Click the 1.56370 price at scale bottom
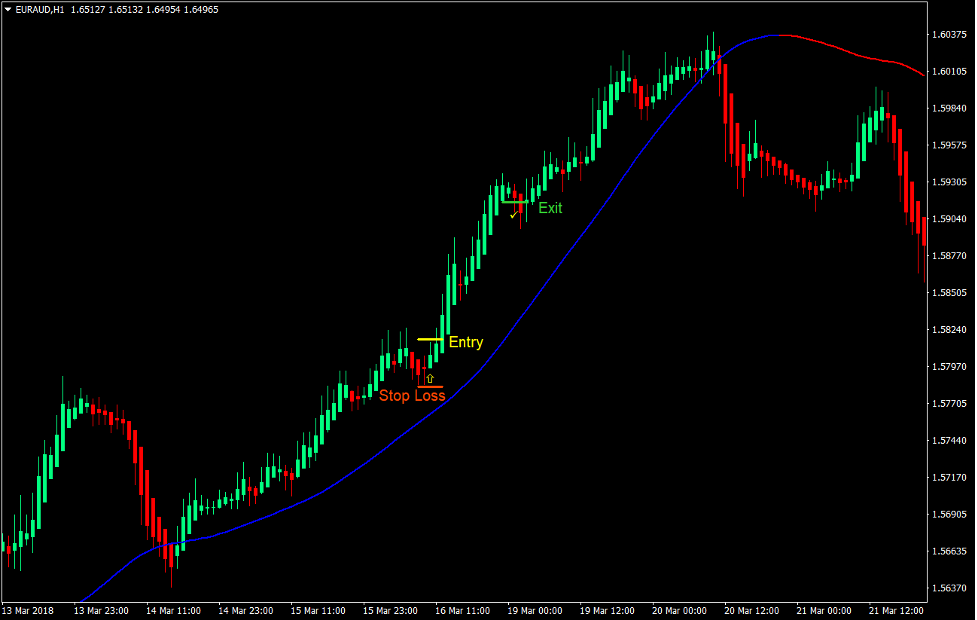 coord(948,588)
